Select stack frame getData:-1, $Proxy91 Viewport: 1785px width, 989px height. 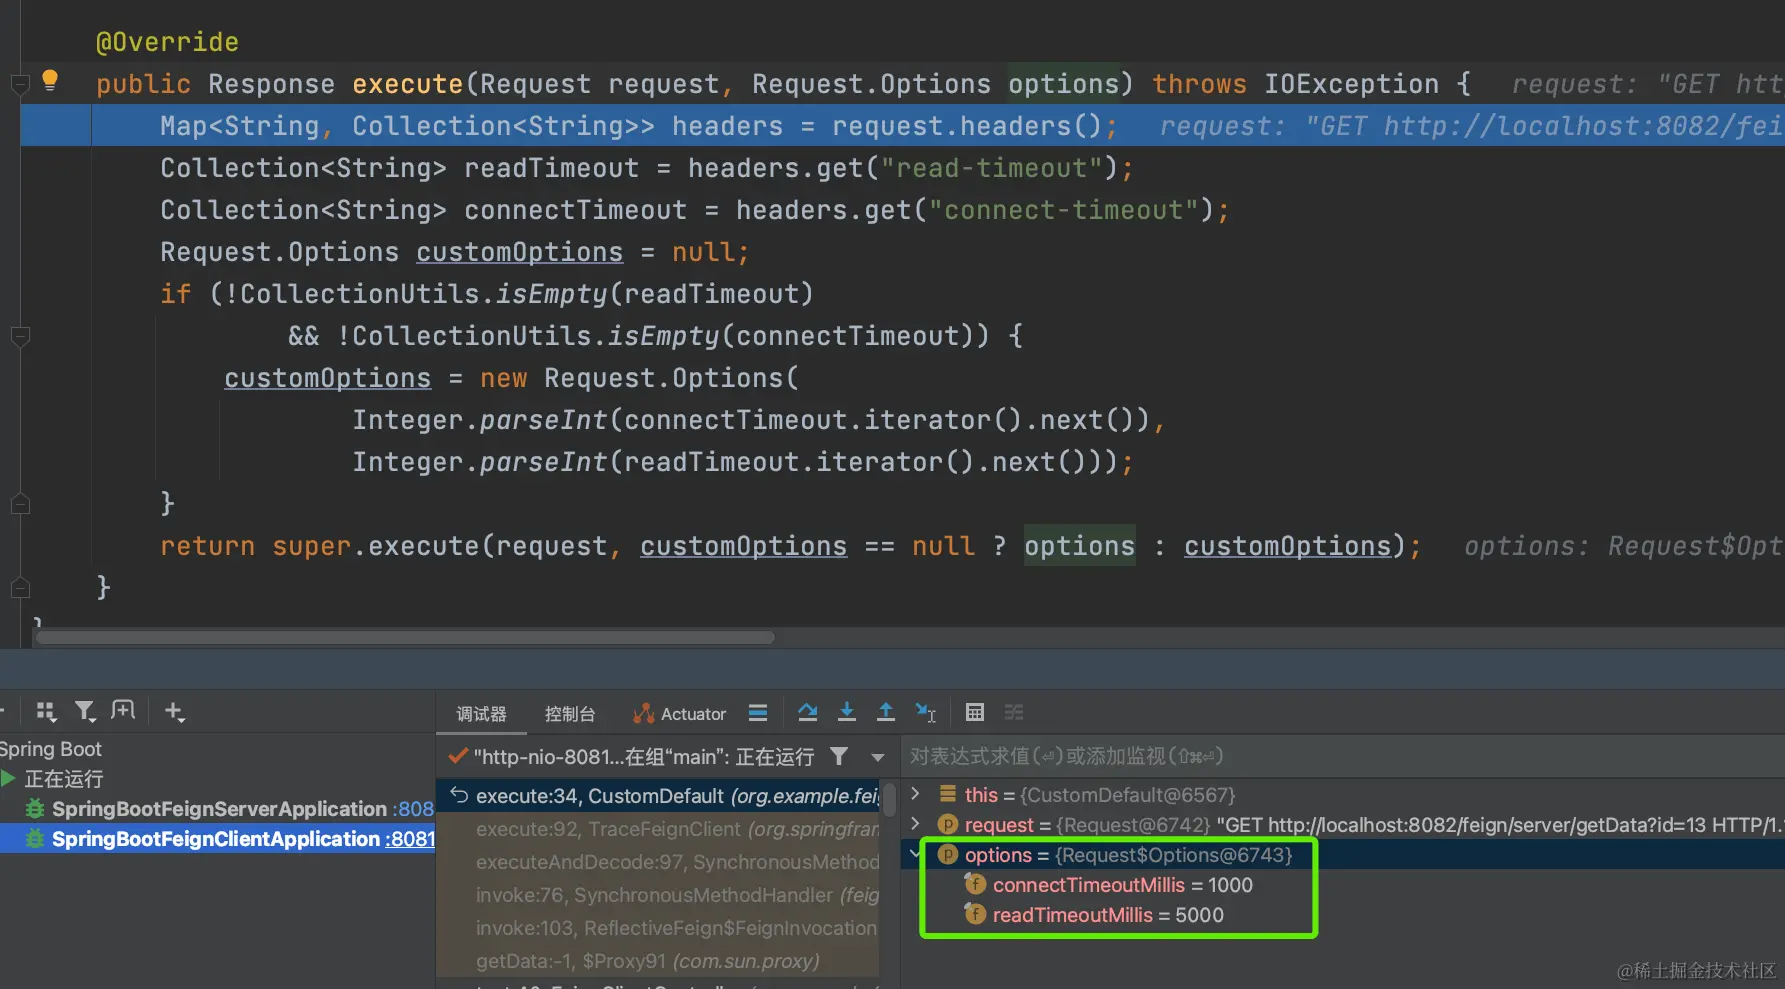660,961
